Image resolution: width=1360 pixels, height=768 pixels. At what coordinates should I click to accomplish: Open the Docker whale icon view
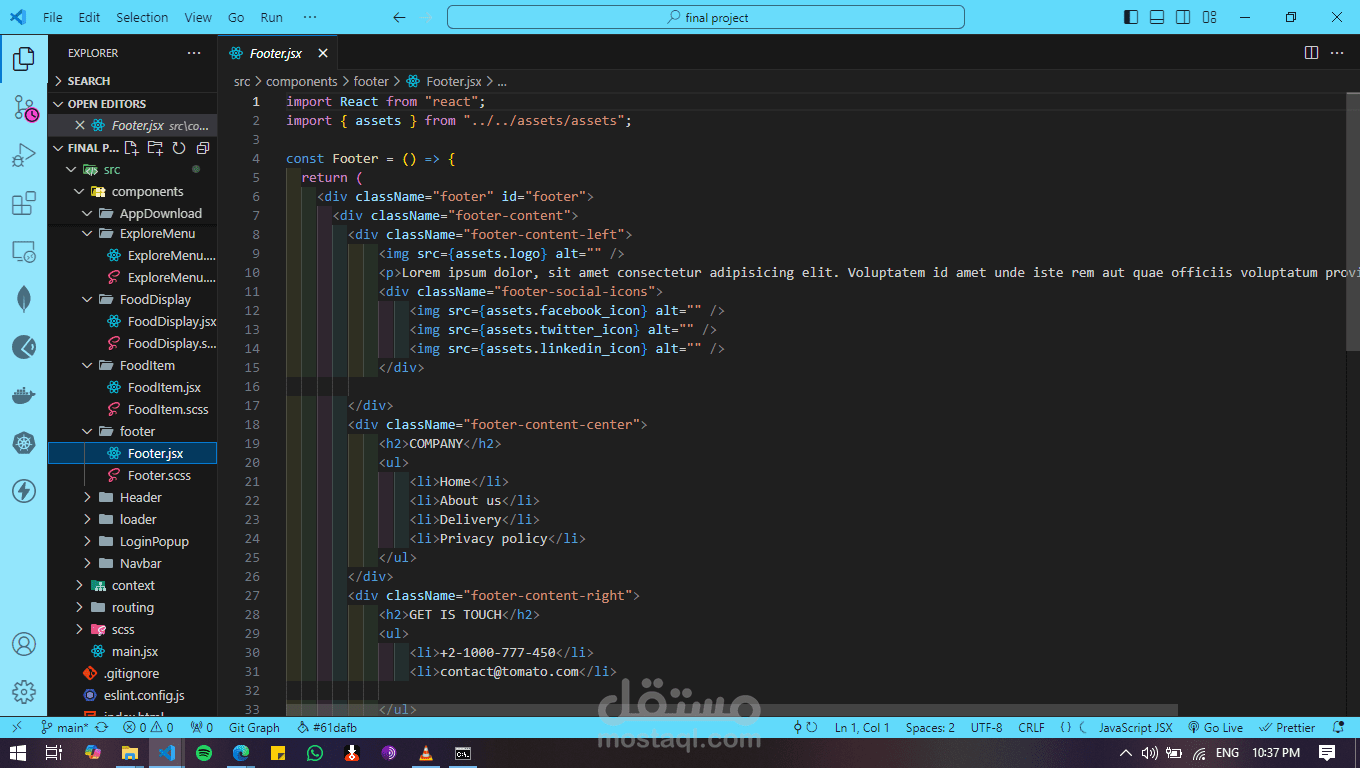point(23,396)
